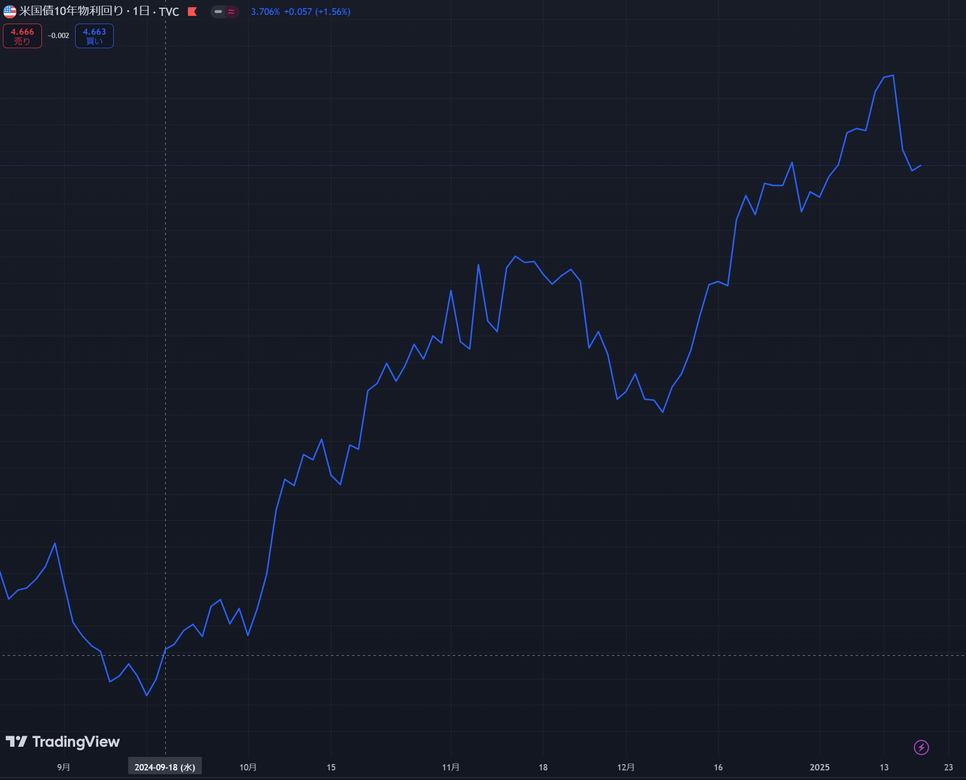Click the purple lightning bolt icon
The image size is (966, 780).
pyautogui.click(x=921, y=747)
